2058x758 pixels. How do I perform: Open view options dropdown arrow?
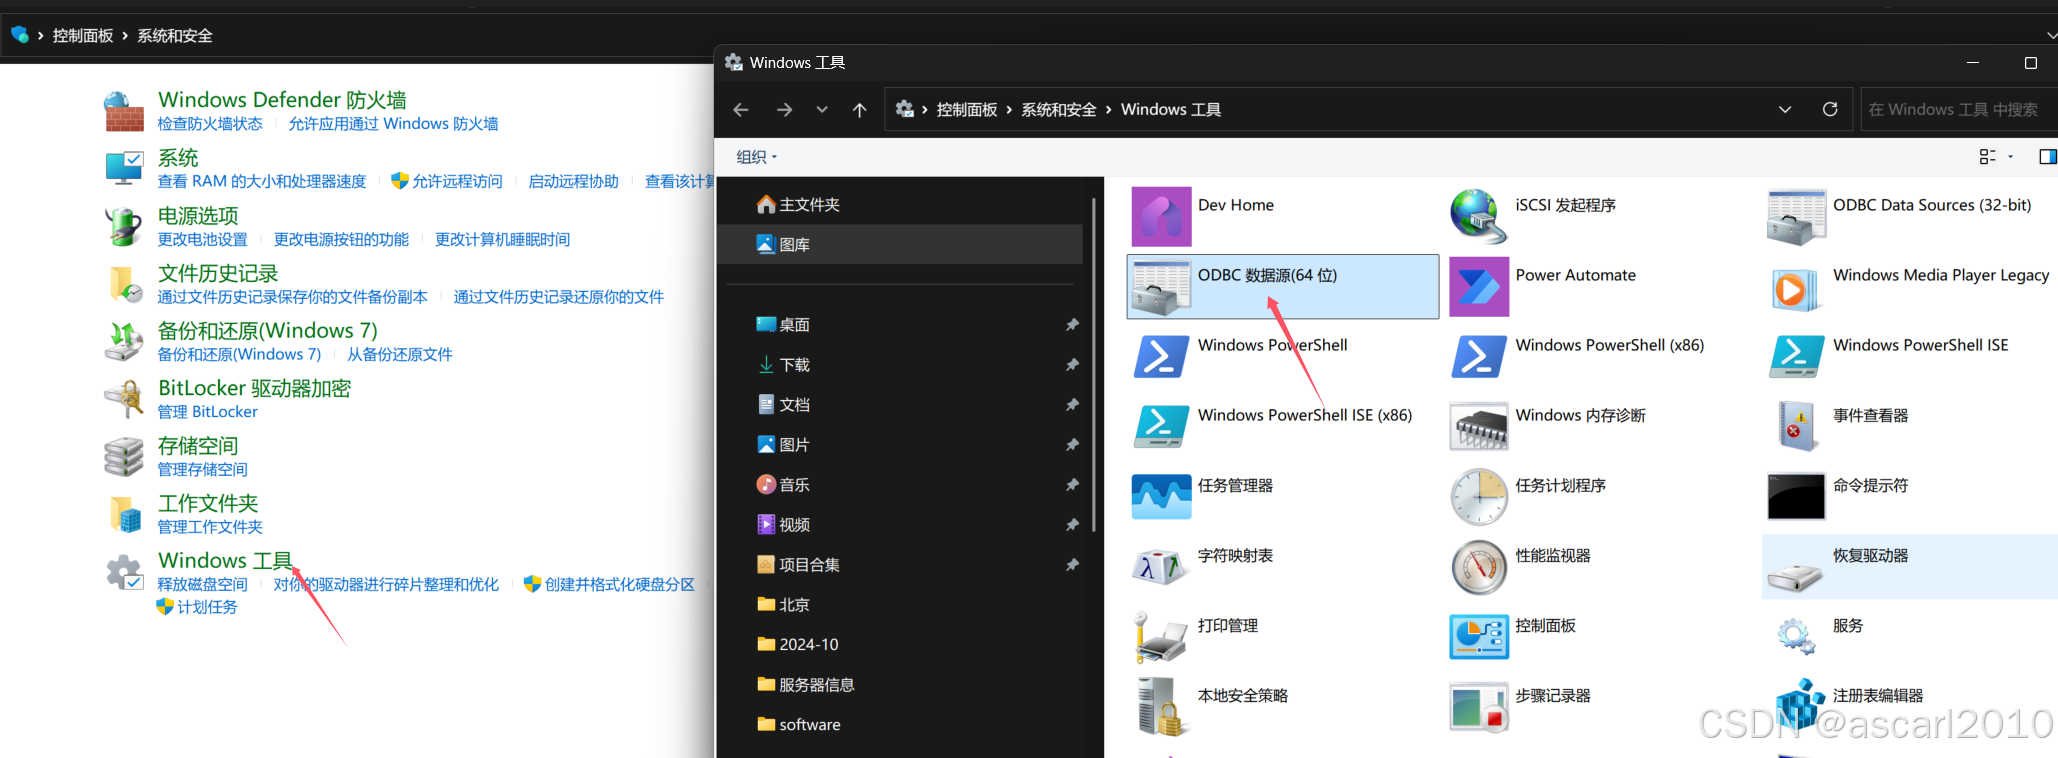2011,156
